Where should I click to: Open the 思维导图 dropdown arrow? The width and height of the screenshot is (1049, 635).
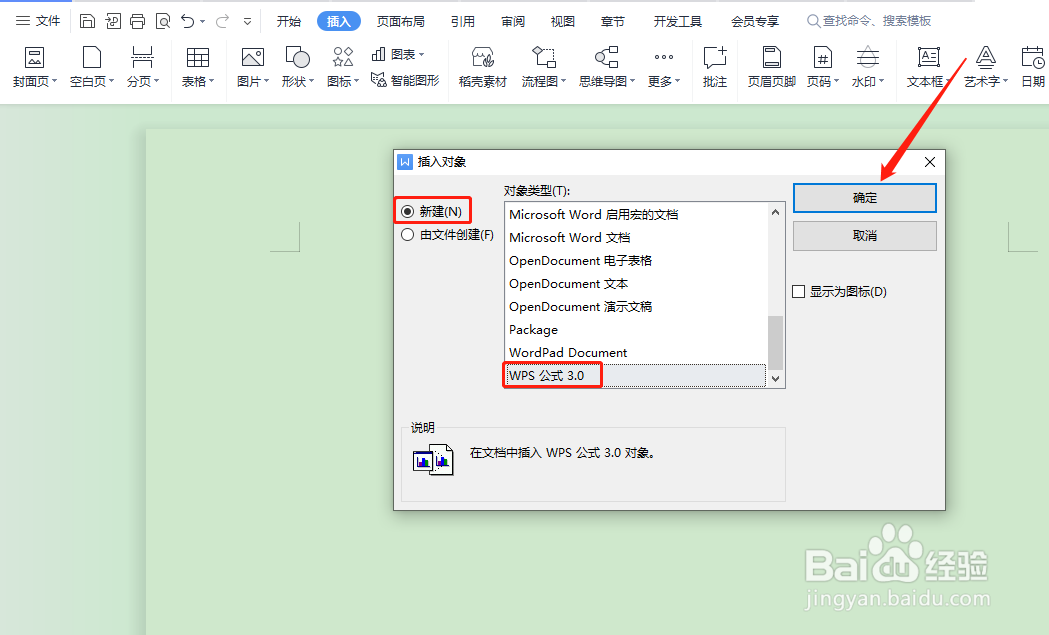click(x=632, y=81)
